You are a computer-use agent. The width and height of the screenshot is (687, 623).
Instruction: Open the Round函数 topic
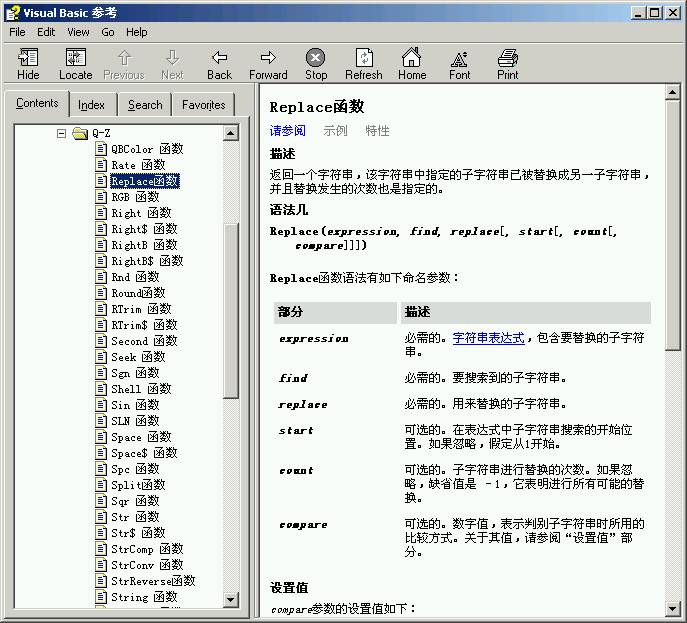click(138, 293)
